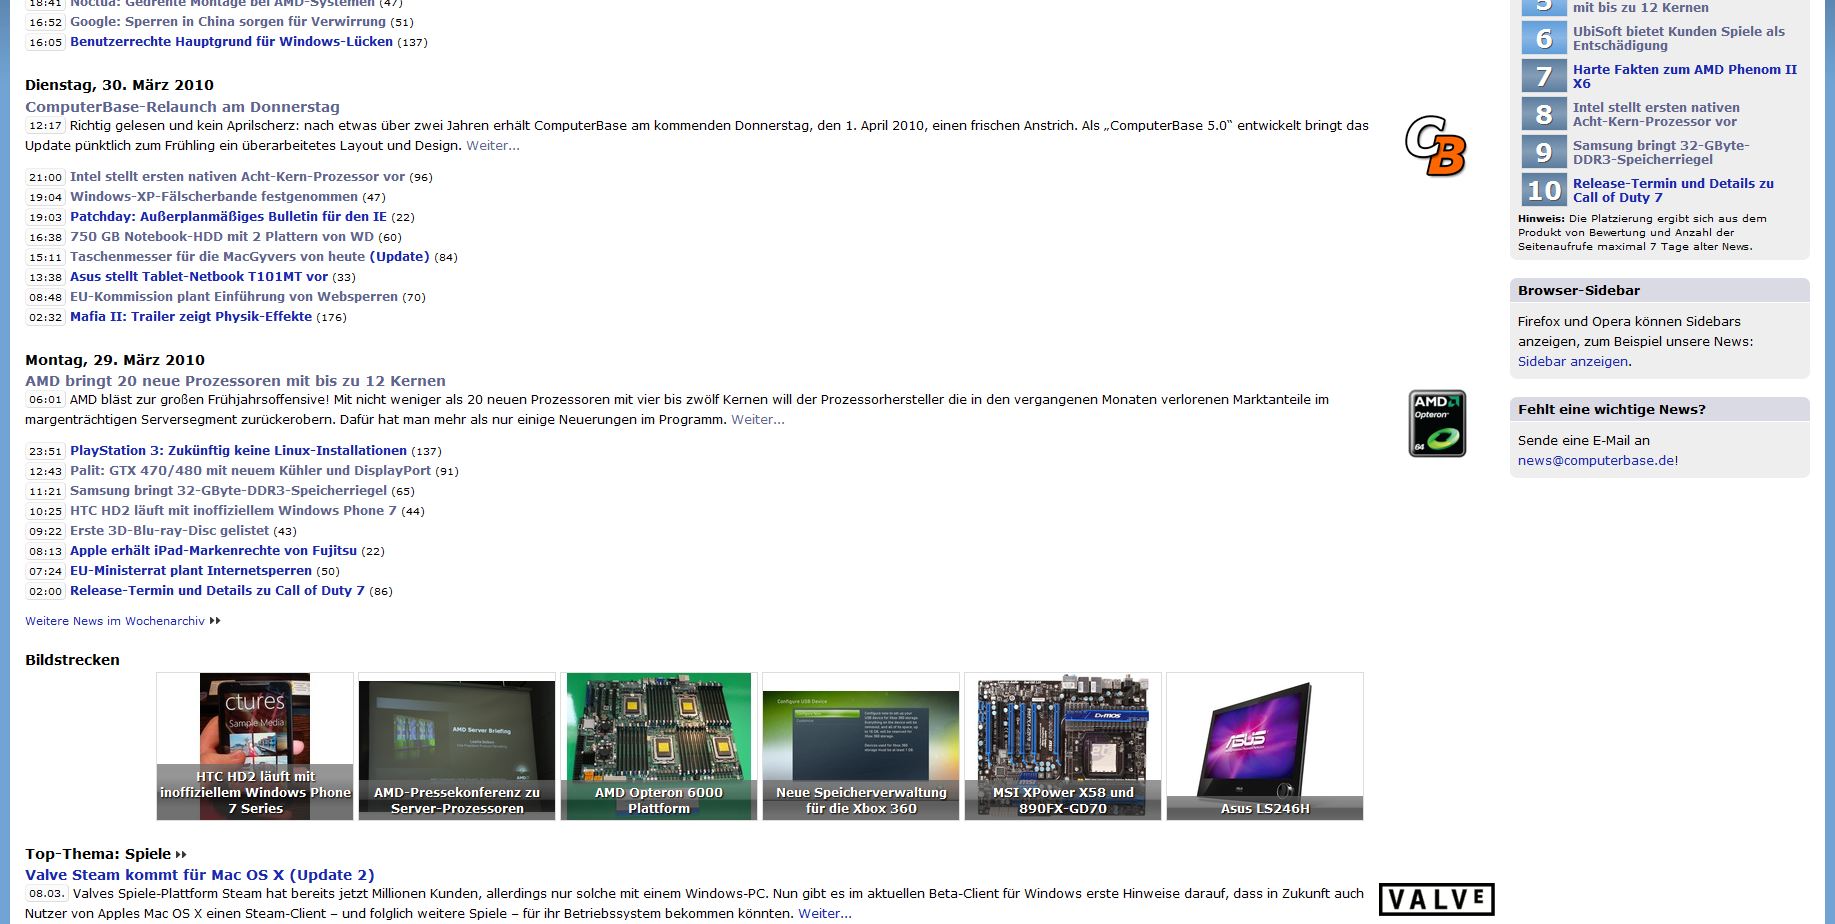Open Apple iPad-Markenrechte von Fujitsu article
Screen dimensions: 1835x924
213,551
